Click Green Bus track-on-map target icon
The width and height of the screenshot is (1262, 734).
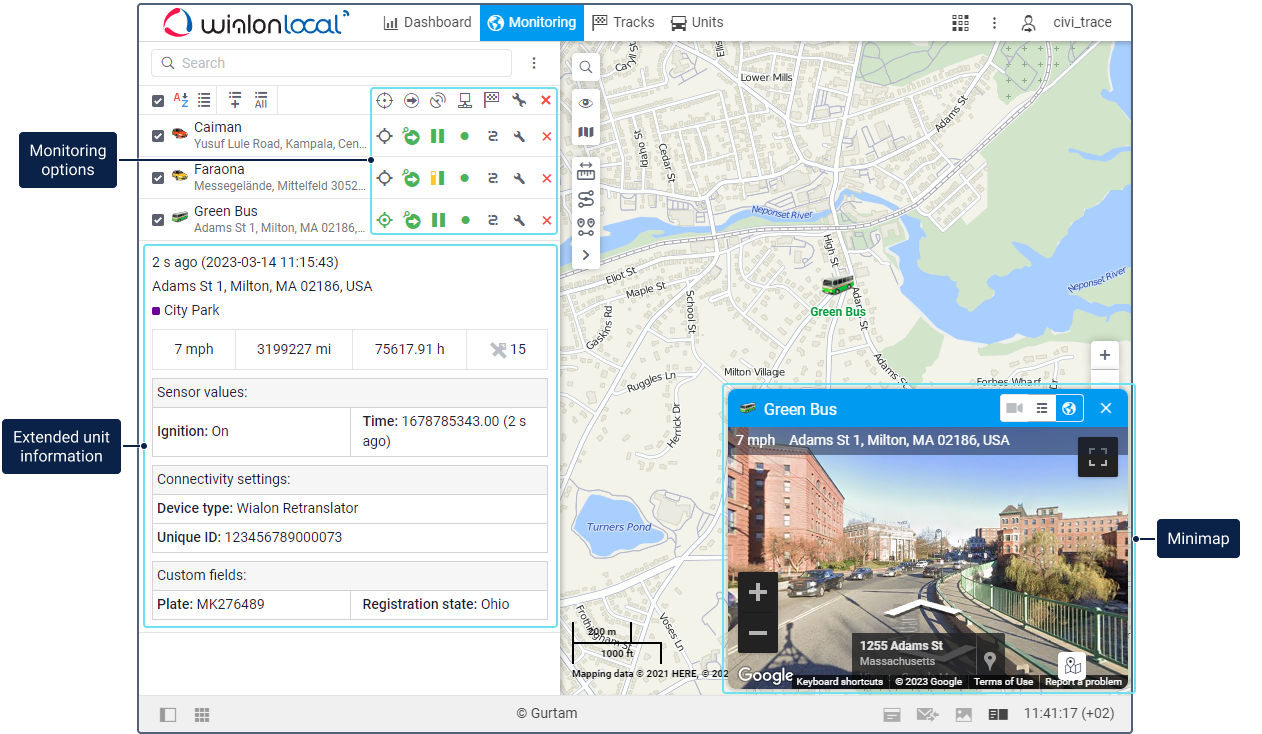[x=384, y=220]
